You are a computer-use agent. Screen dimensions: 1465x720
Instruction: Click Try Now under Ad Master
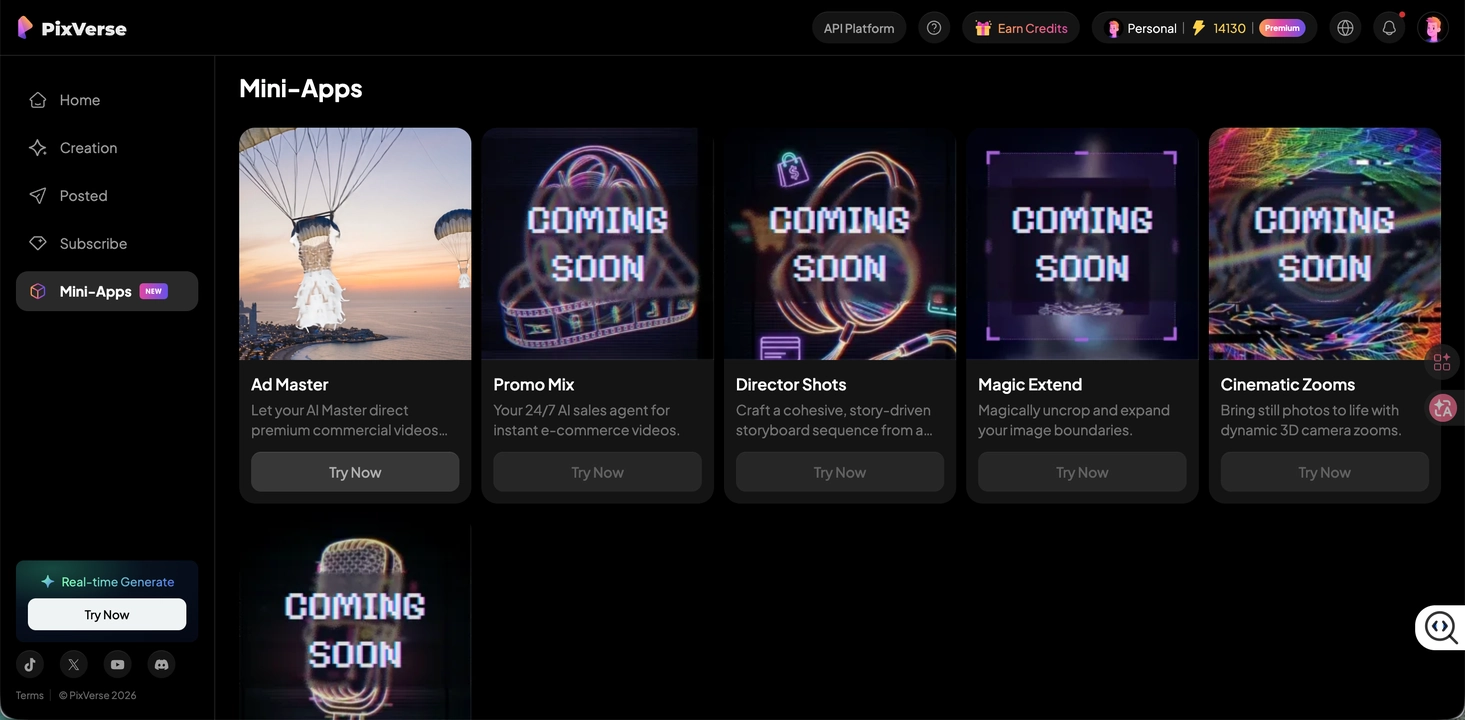click(355, 472)
